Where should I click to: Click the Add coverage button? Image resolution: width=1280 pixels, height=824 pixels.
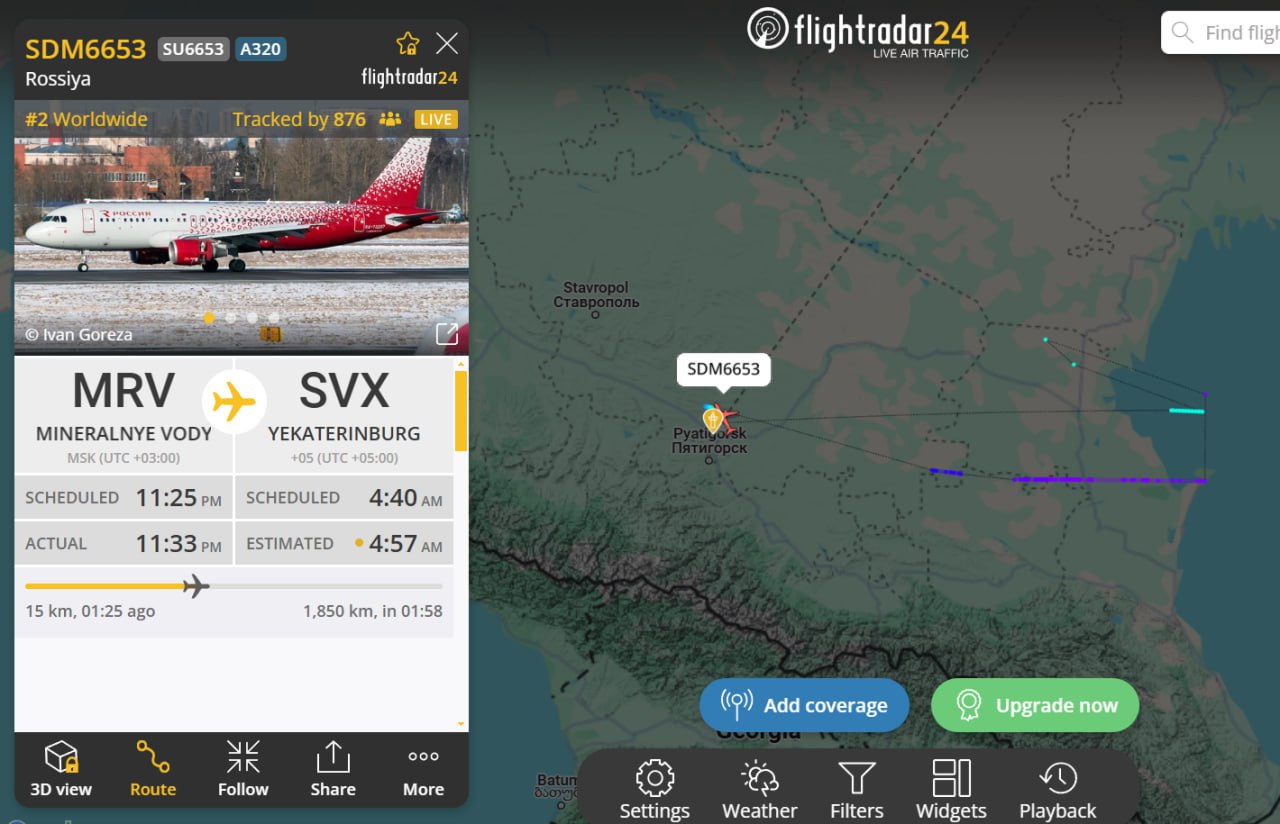[x=804, y=705]
